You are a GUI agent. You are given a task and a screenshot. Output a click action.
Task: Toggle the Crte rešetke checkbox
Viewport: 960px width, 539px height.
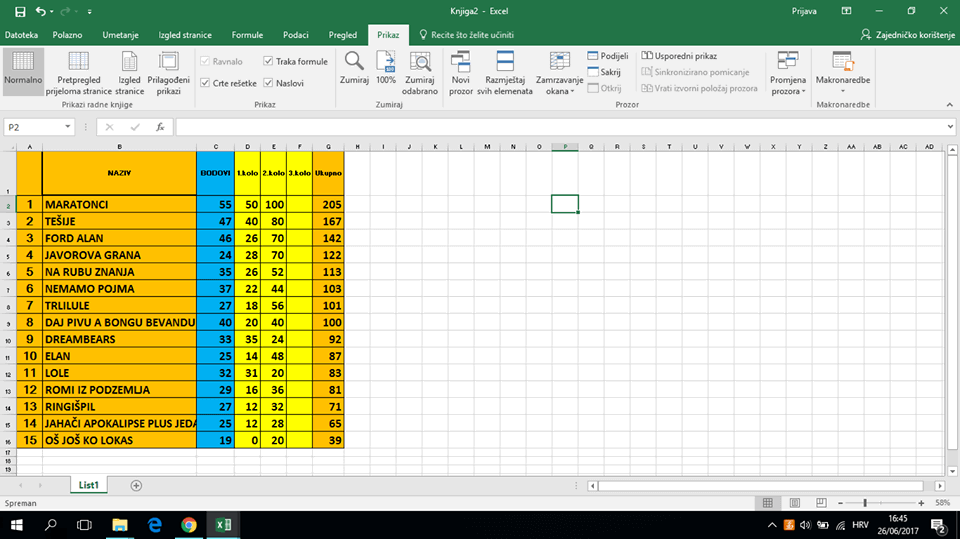point(206,83)
